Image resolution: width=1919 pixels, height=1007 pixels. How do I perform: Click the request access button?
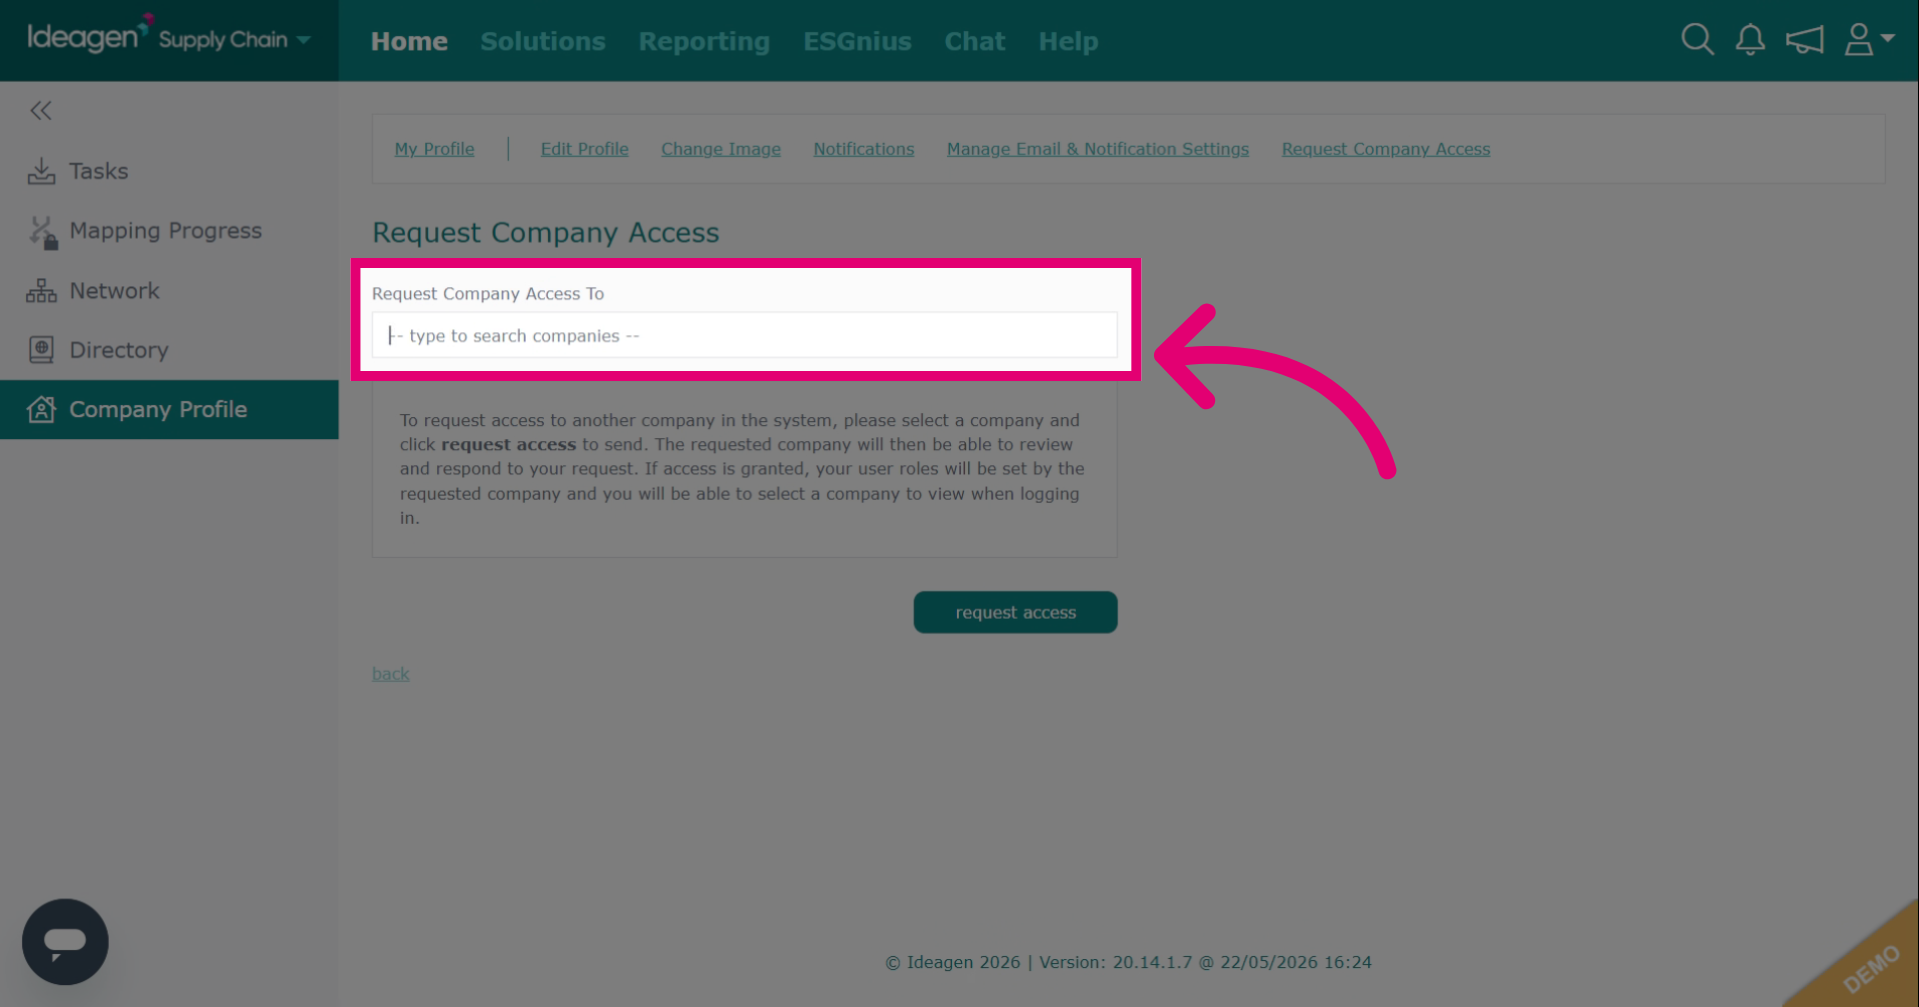[1015, 612]
